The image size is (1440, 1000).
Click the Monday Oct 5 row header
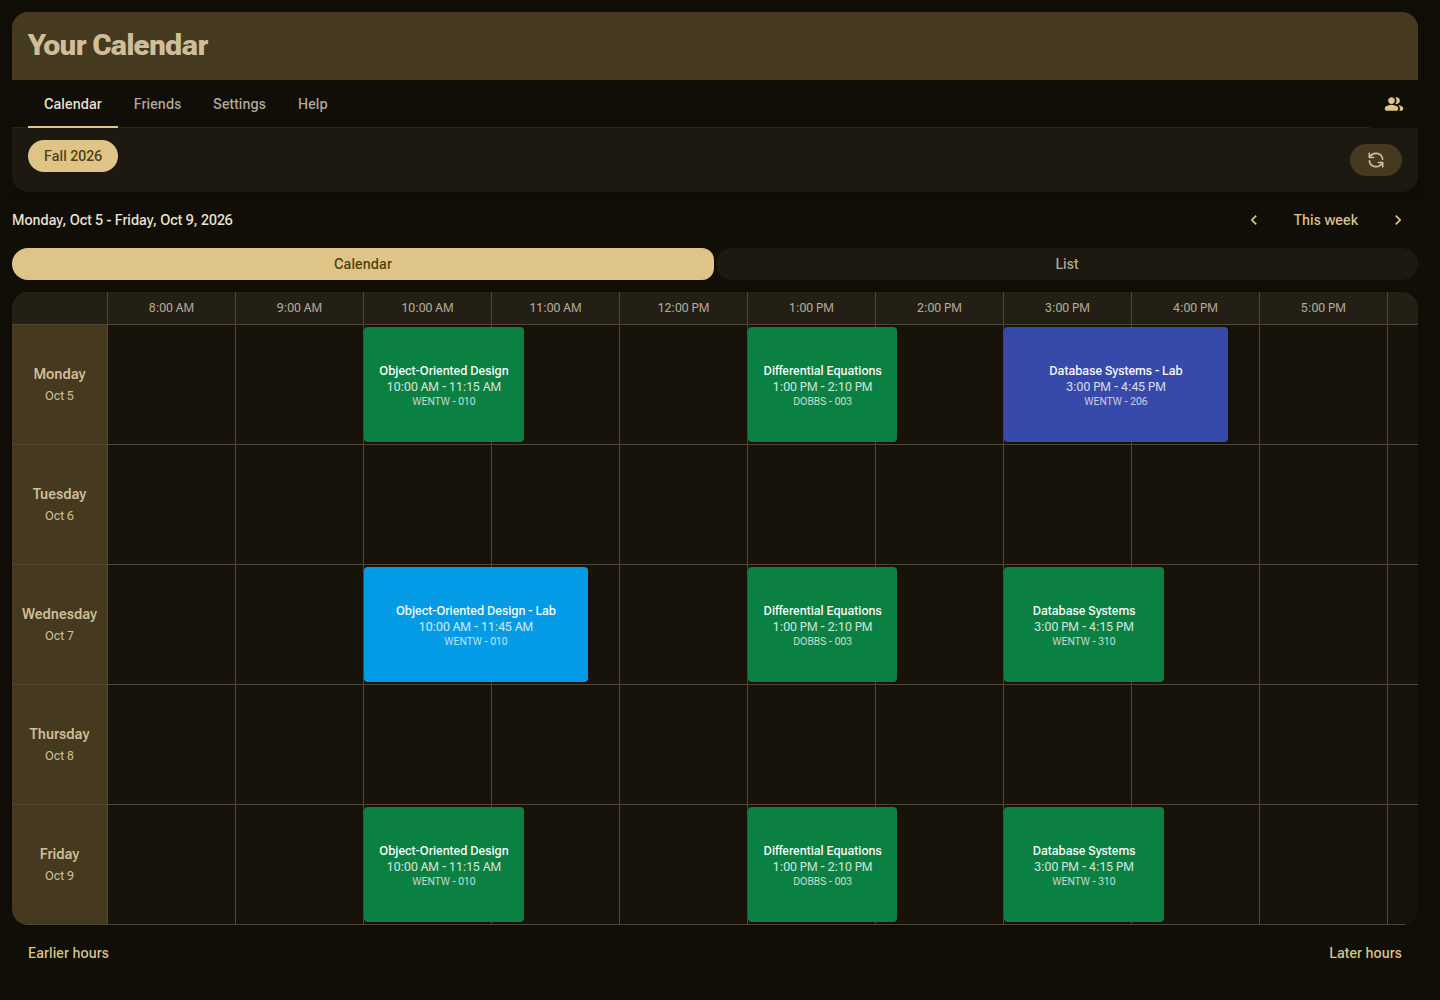[60, 385]
